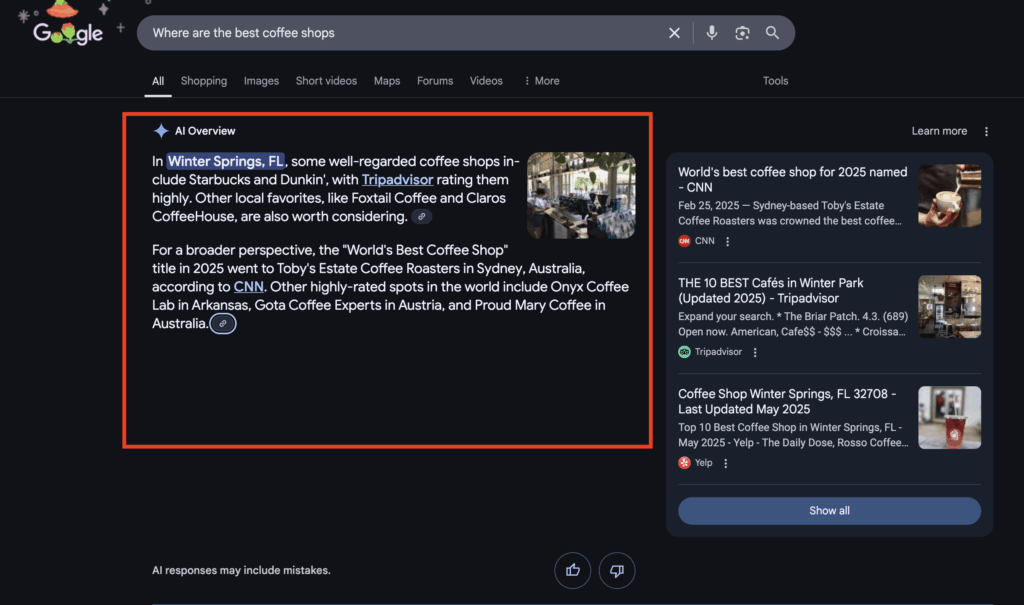Open World's best coffee shop CNN result
The width and height of the screenshot is (1024, 605).
(x=792, y=180)
